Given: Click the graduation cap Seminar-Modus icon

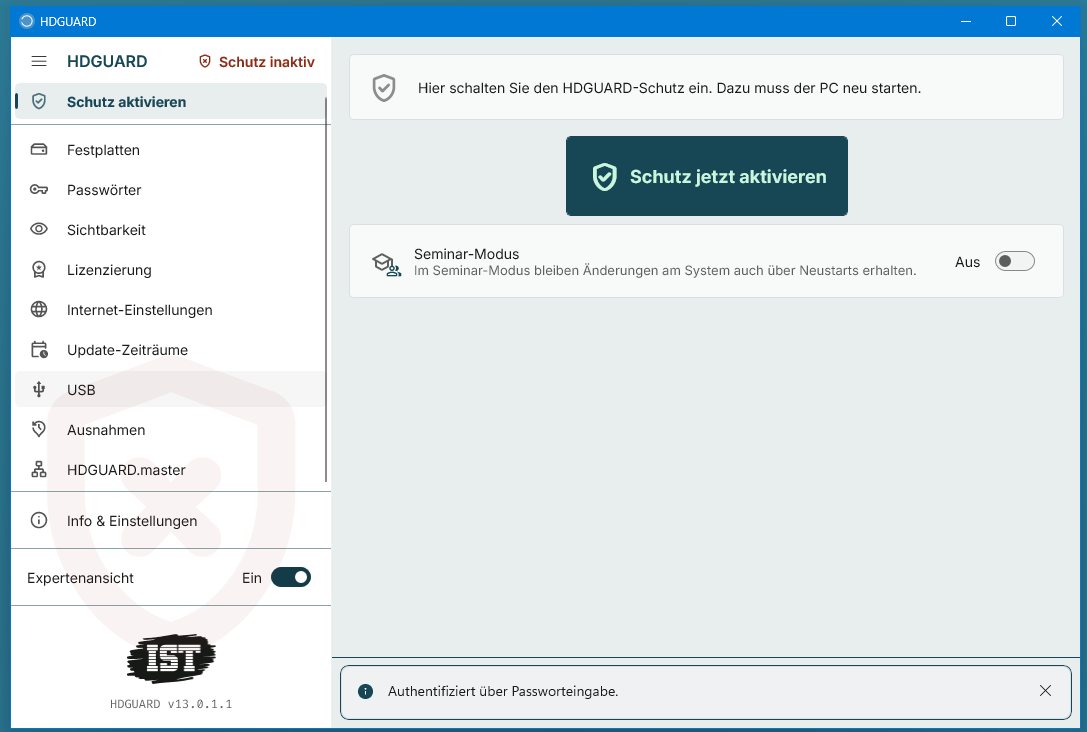Looking at the screenshot, I should click(x=386, y=265).
